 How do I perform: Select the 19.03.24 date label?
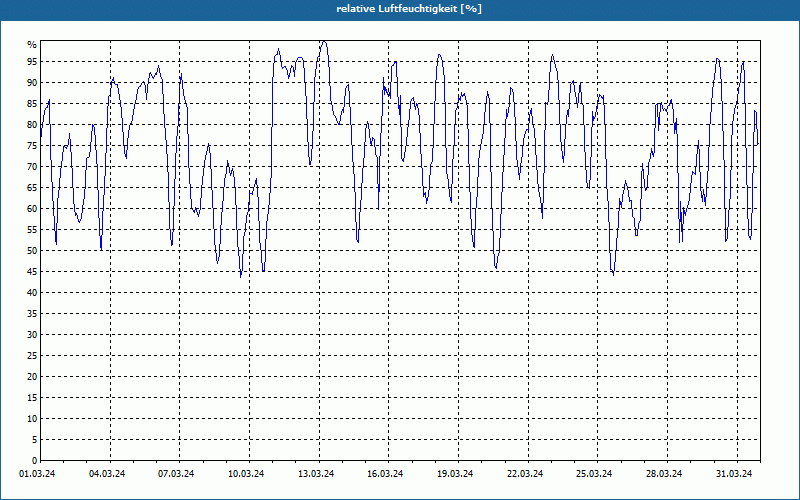pyautogui.click(x=455, y=474)
